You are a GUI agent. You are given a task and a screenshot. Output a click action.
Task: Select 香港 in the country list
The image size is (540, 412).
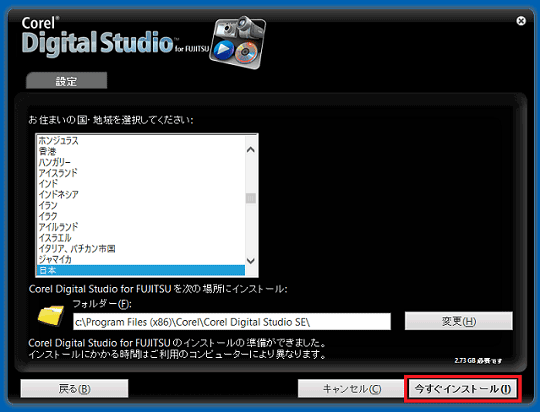coord(141,151)
